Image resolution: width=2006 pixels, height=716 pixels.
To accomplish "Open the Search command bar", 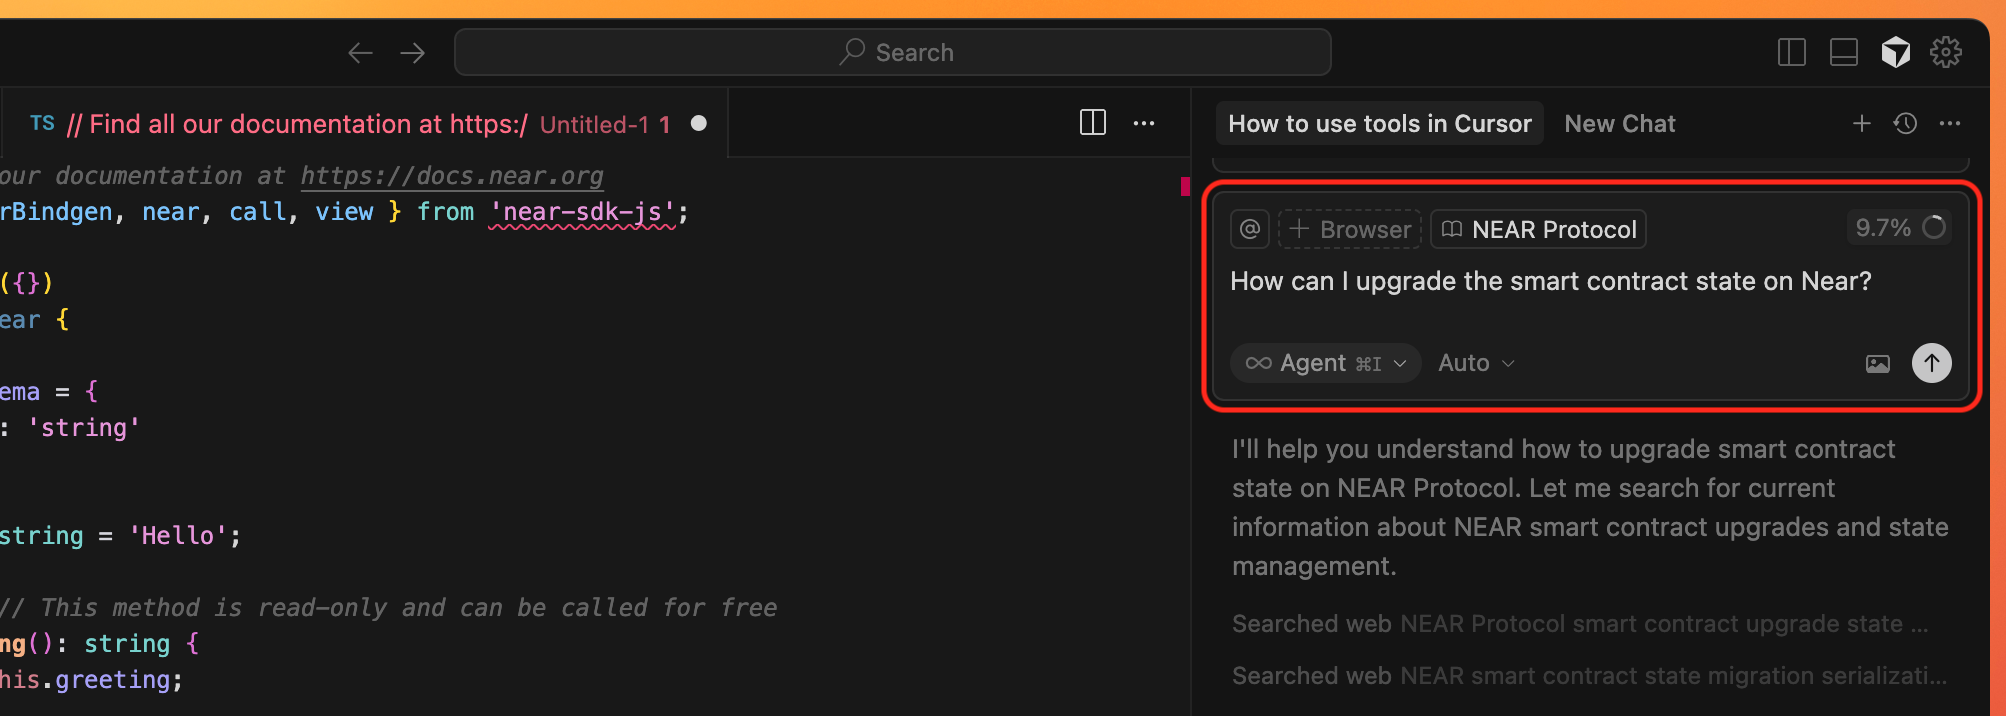I will (x=892, y=52).
